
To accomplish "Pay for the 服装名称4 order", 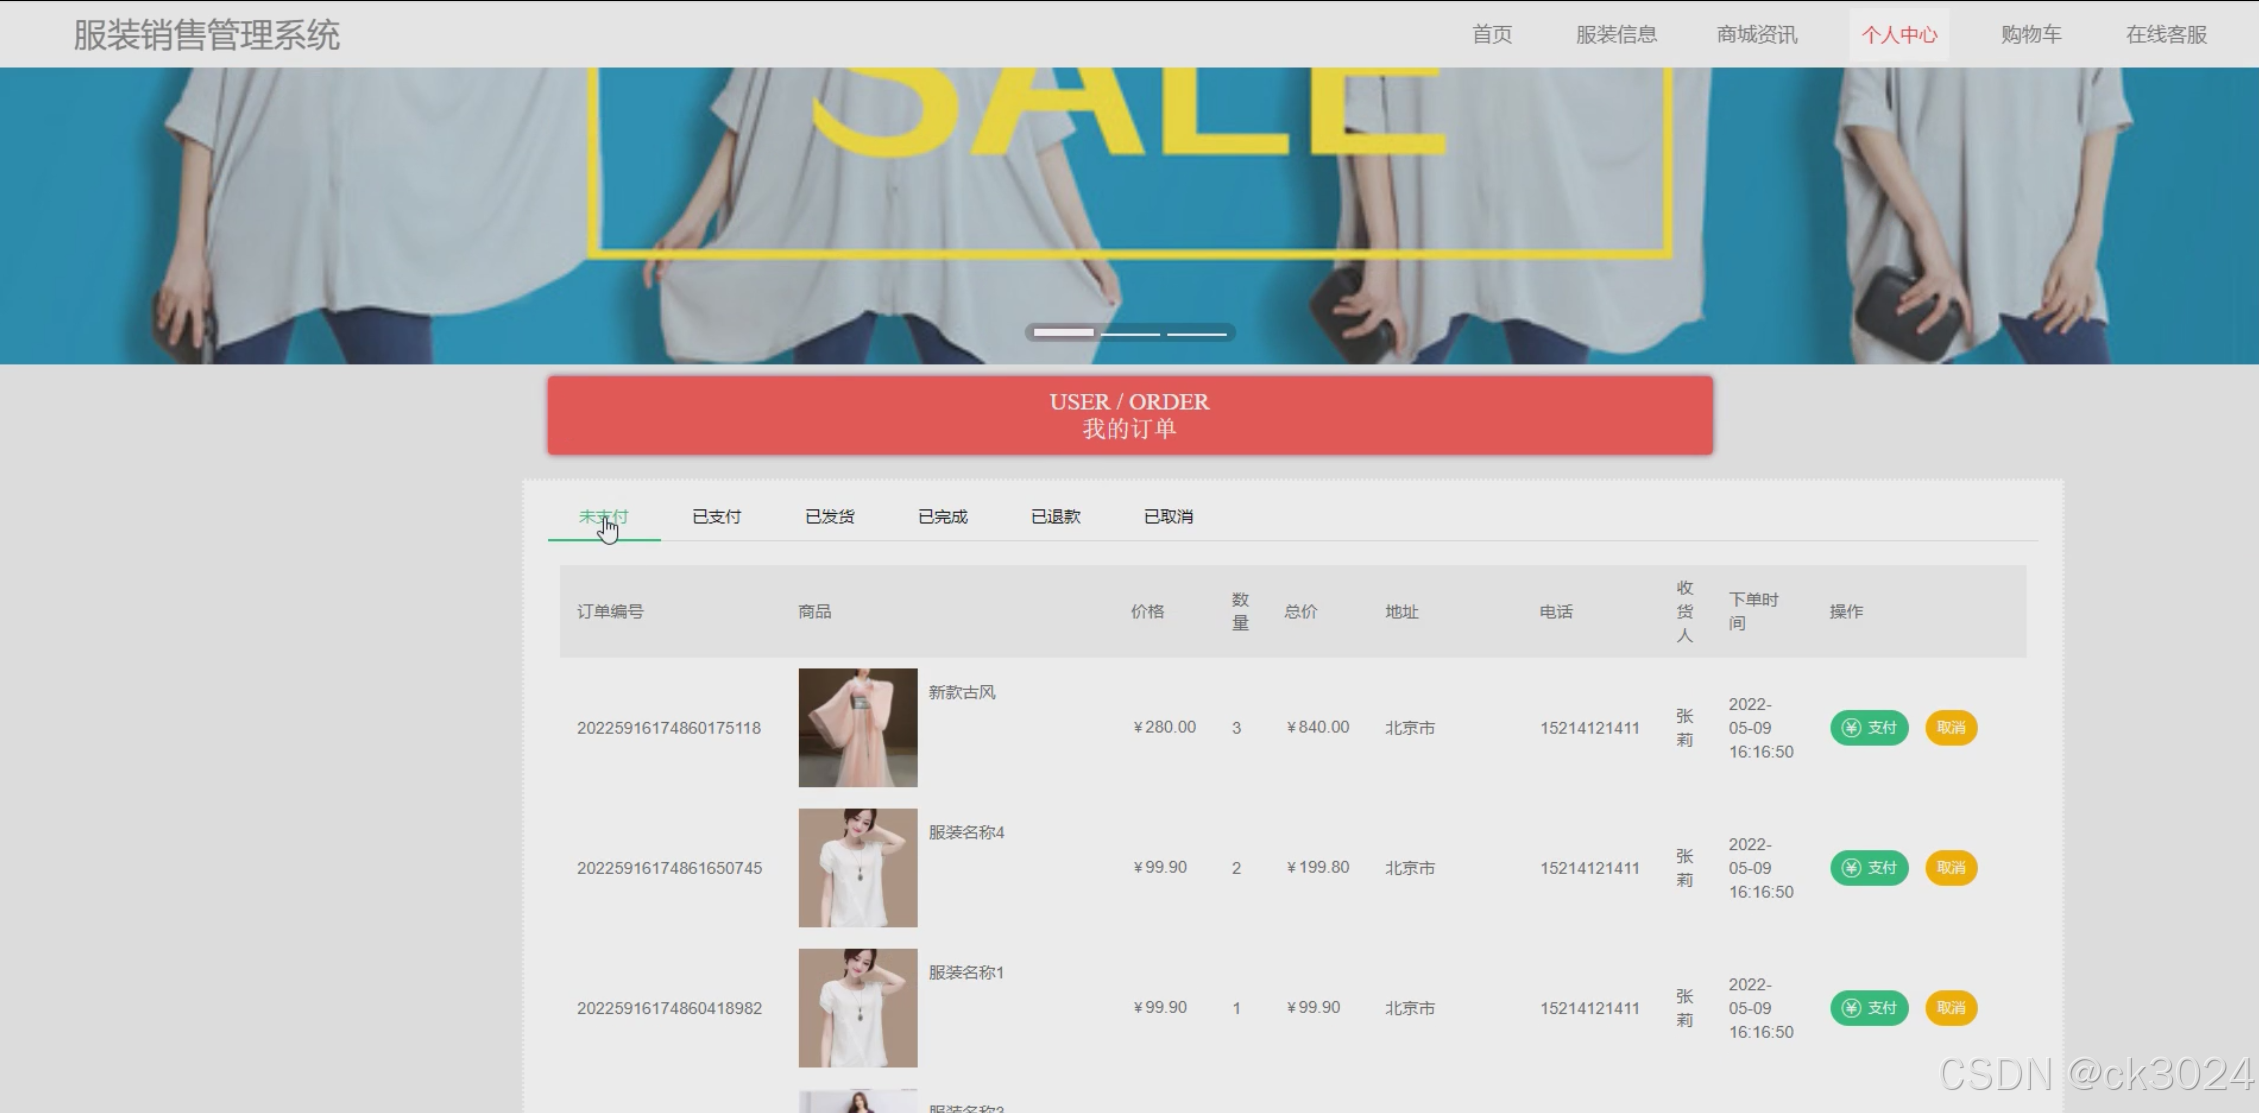I will [x=1868, y=868].
